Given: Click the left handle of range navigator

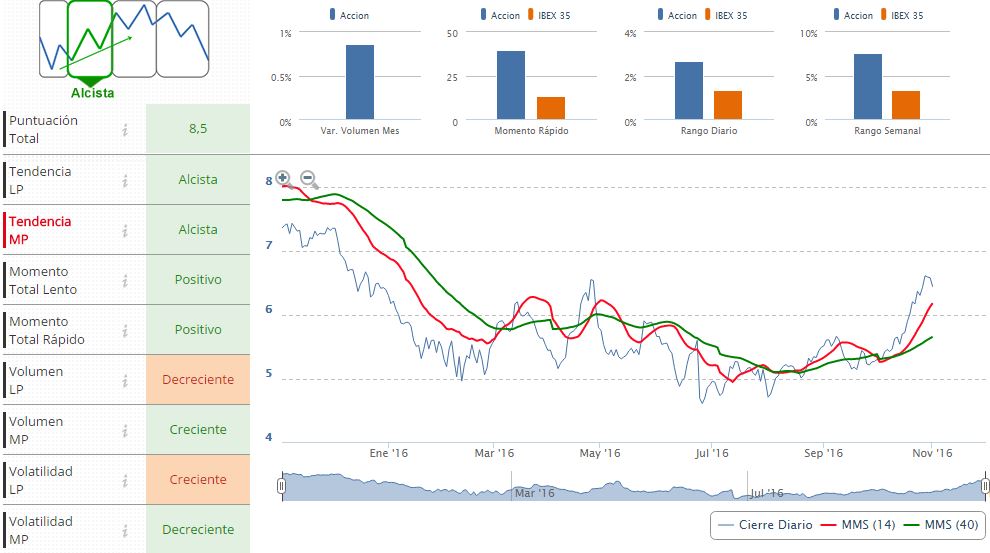Looking at the screenshot, I should pyautogui.click(x=282, y=485).
